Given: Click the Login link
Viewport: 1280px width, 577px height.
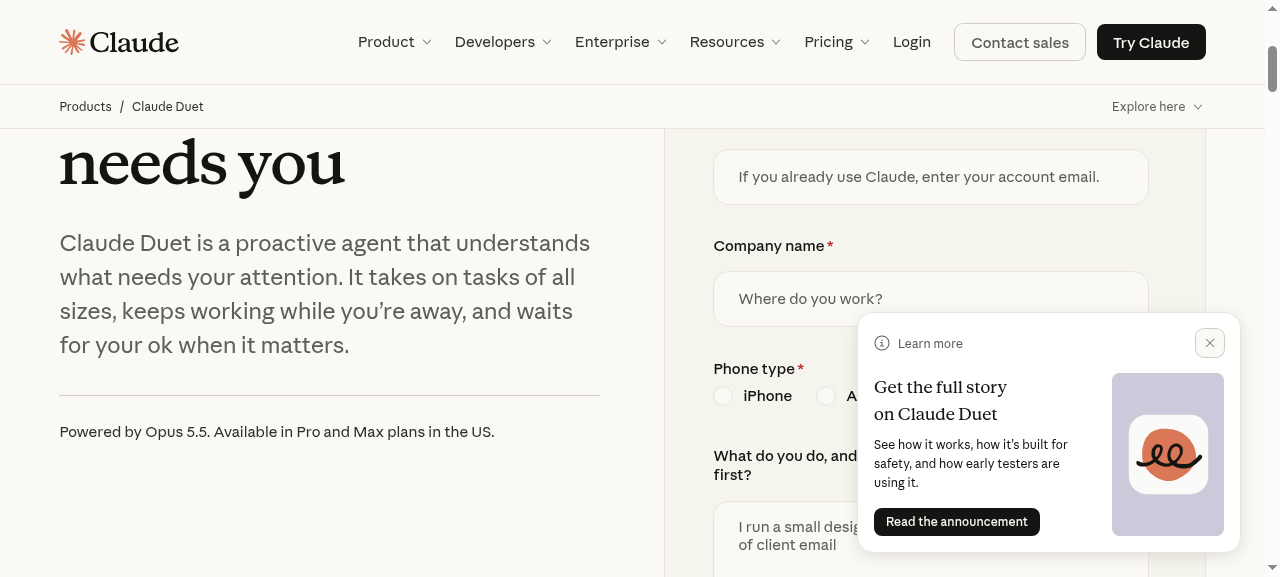Looking at the screenshot, I should tap(912, 42).
